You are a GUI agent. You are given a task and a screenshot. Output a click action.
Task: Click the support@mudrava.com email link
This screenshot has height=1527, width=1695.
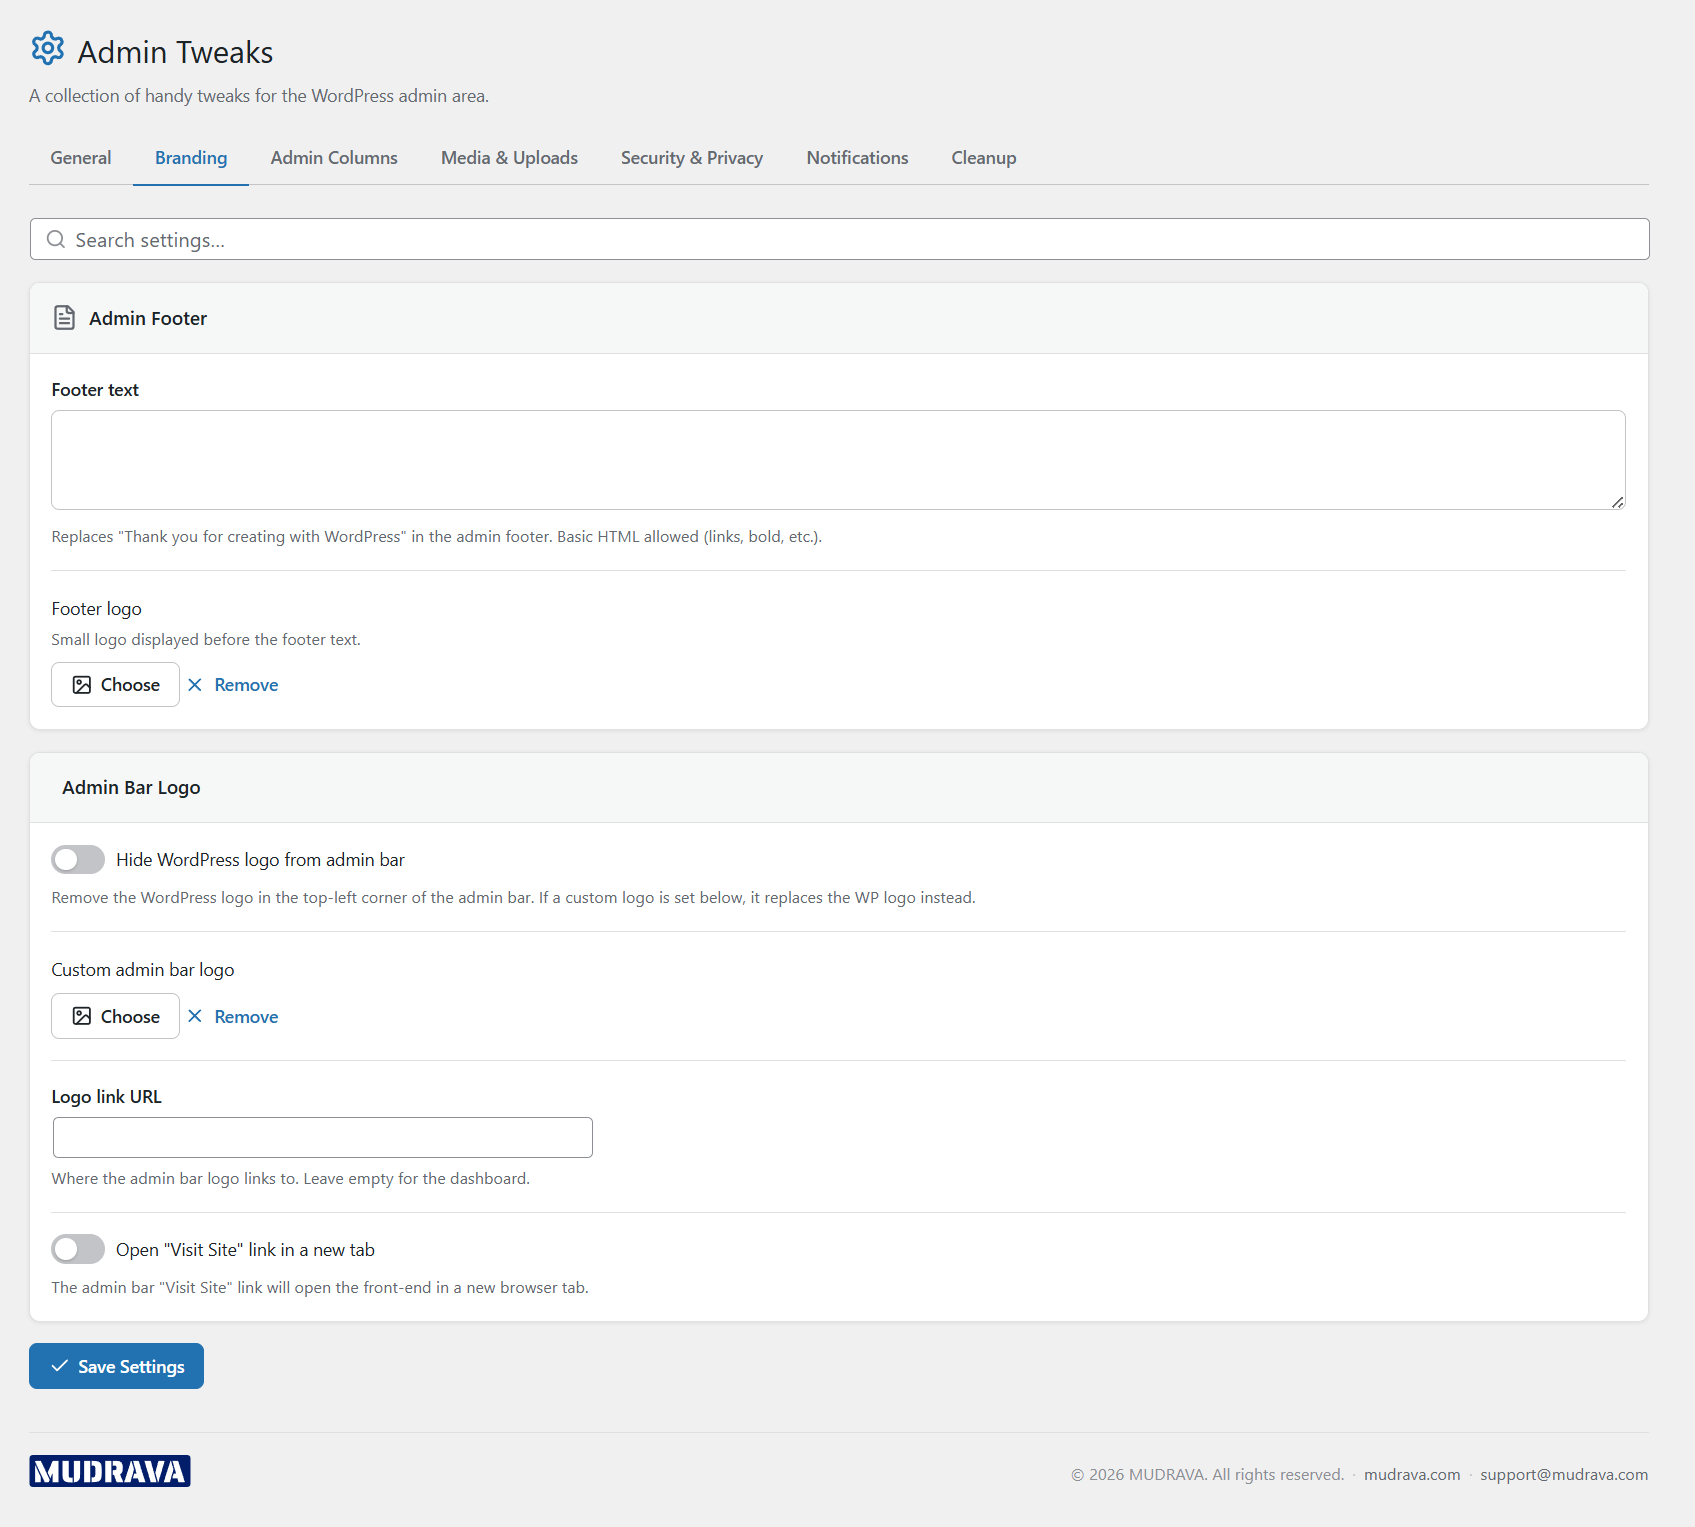pos(1564,1474)
